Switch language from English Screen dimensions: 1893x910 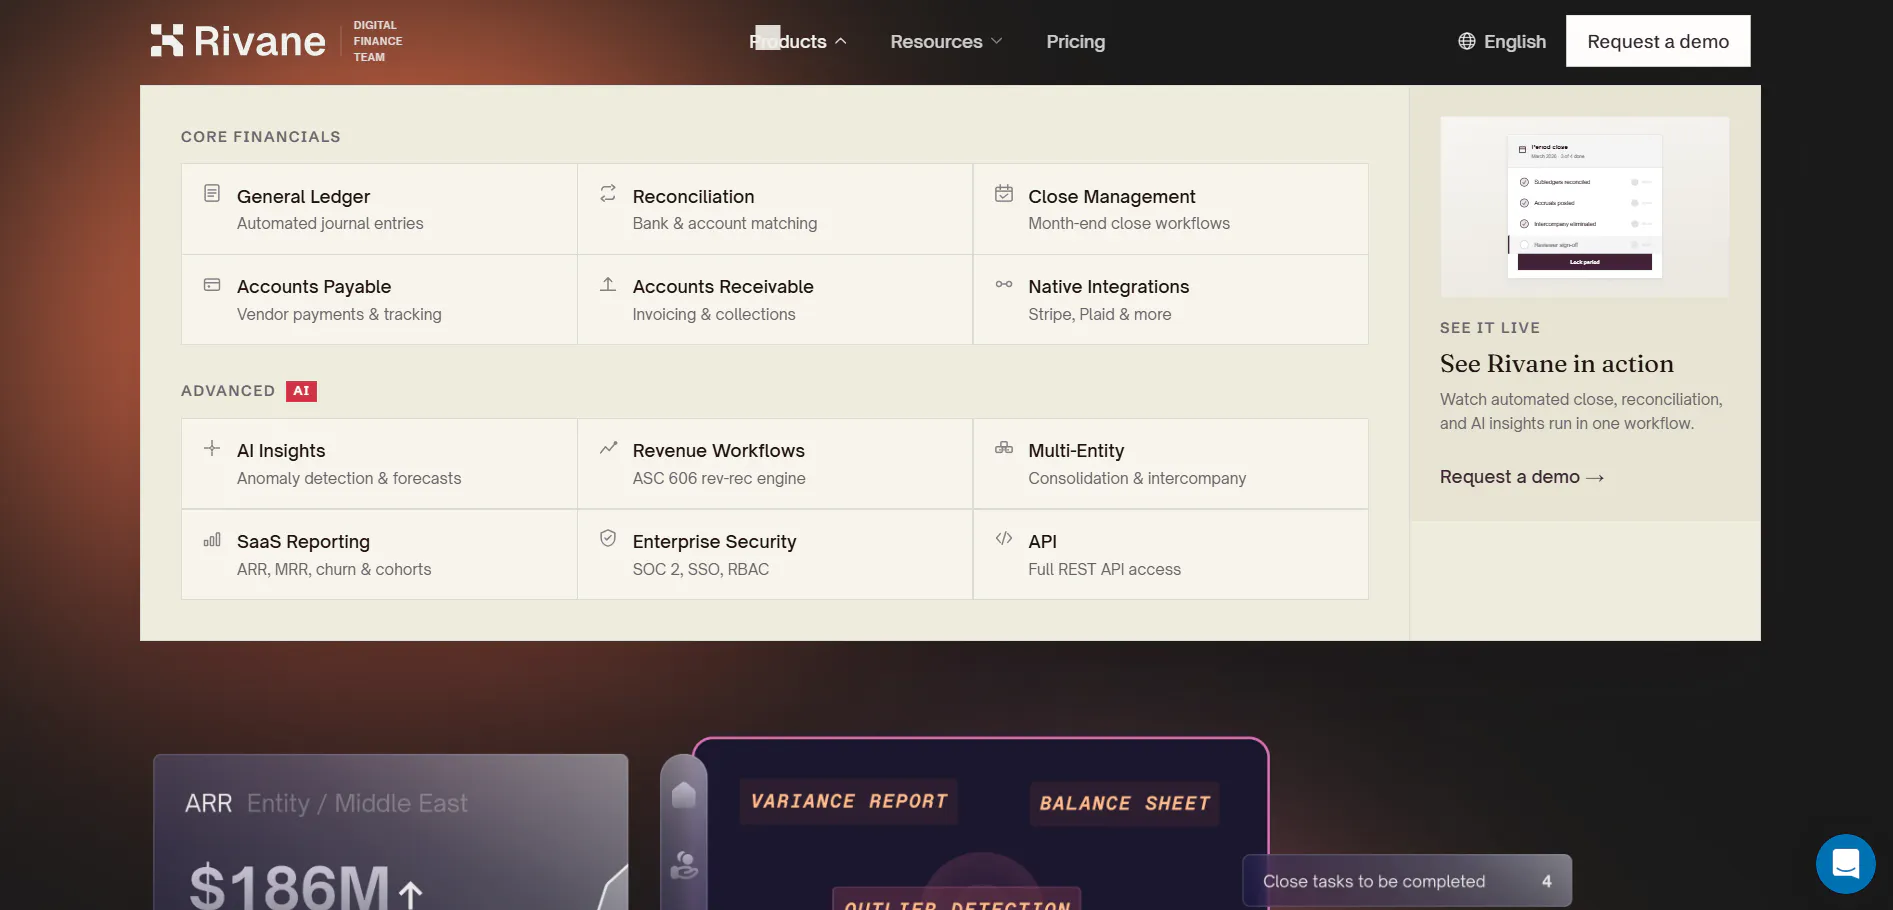[1502, 41]
